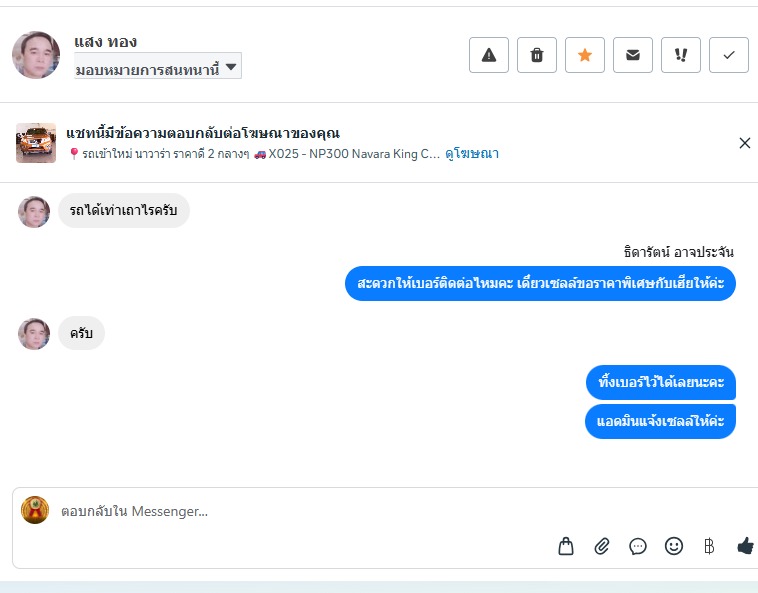This screenshot has height=593, width=758.
Task: Attach a file with paperclip icon
Action: [x=602, y=546]
